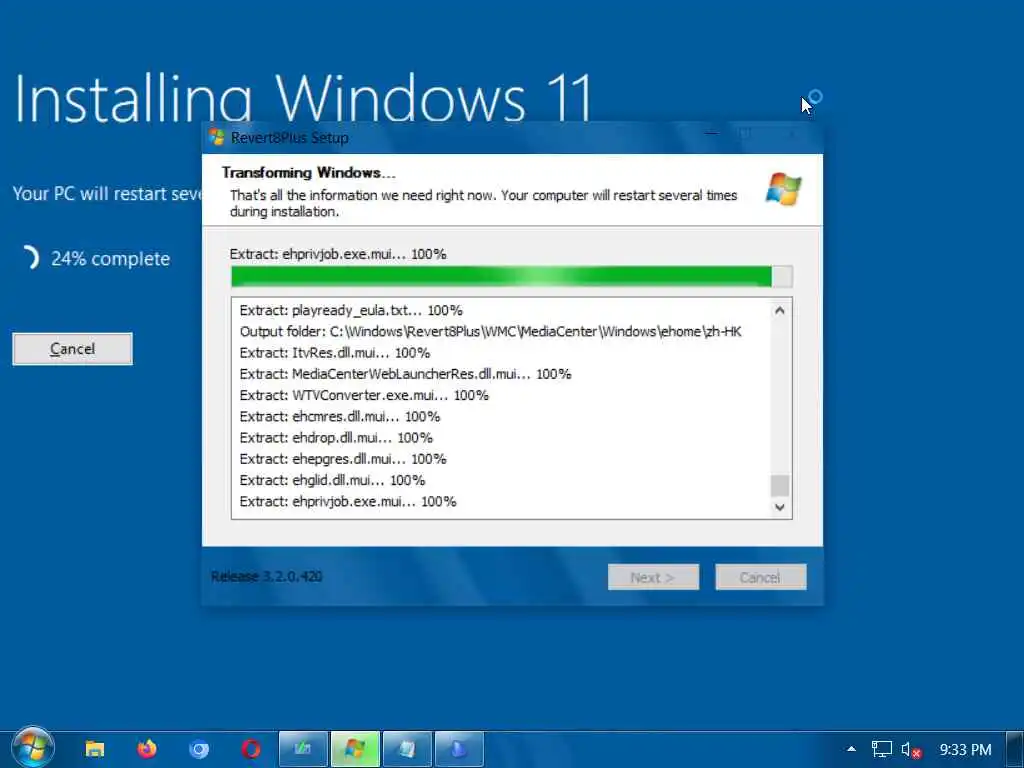Open the Windows Start orb
The width and height of the screenshot is (1024, 768).
click(x=32, y=748)
